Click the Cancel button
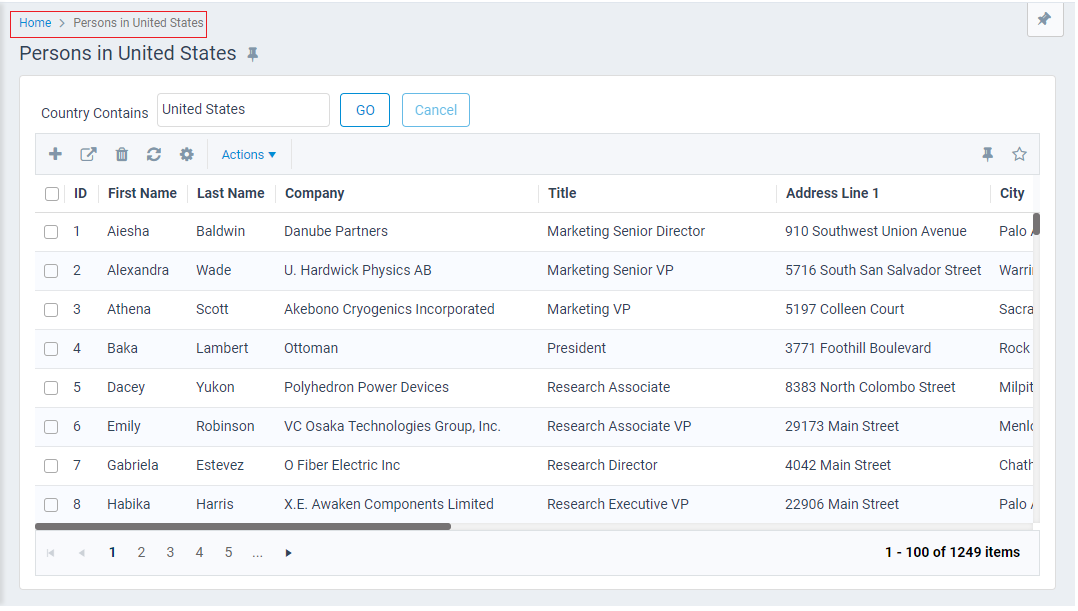 coord(435,110)
